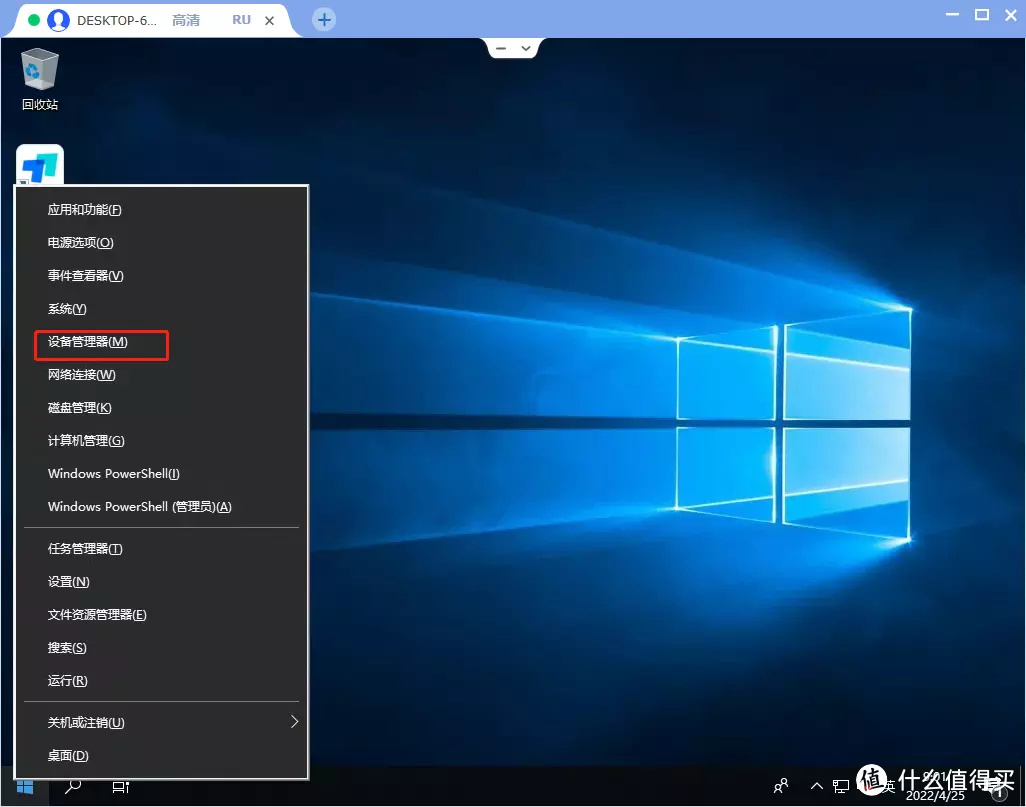Open Settings (设置) entry
This screenshot has height=807, width=1026.
(161, 582)
